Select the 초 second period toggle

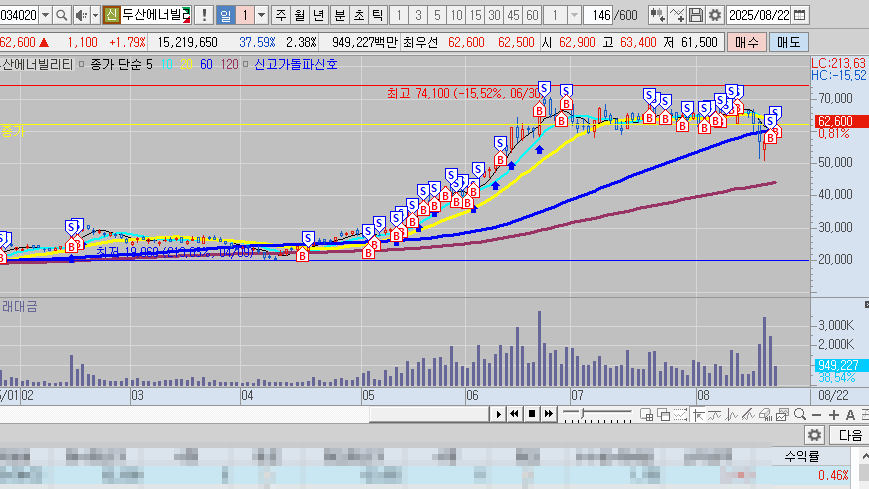[x=359, y=15]
